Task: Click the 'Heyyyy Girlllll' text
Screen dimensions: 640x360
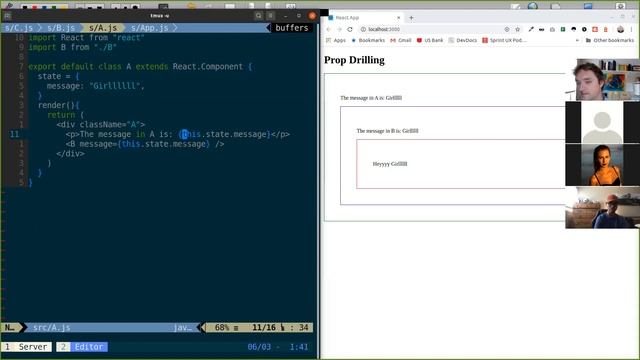Action: [x=390, y=164]
